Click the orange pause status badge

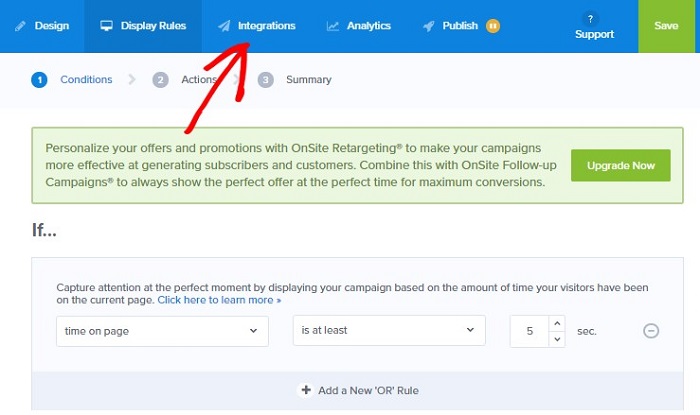pos(493,26)
